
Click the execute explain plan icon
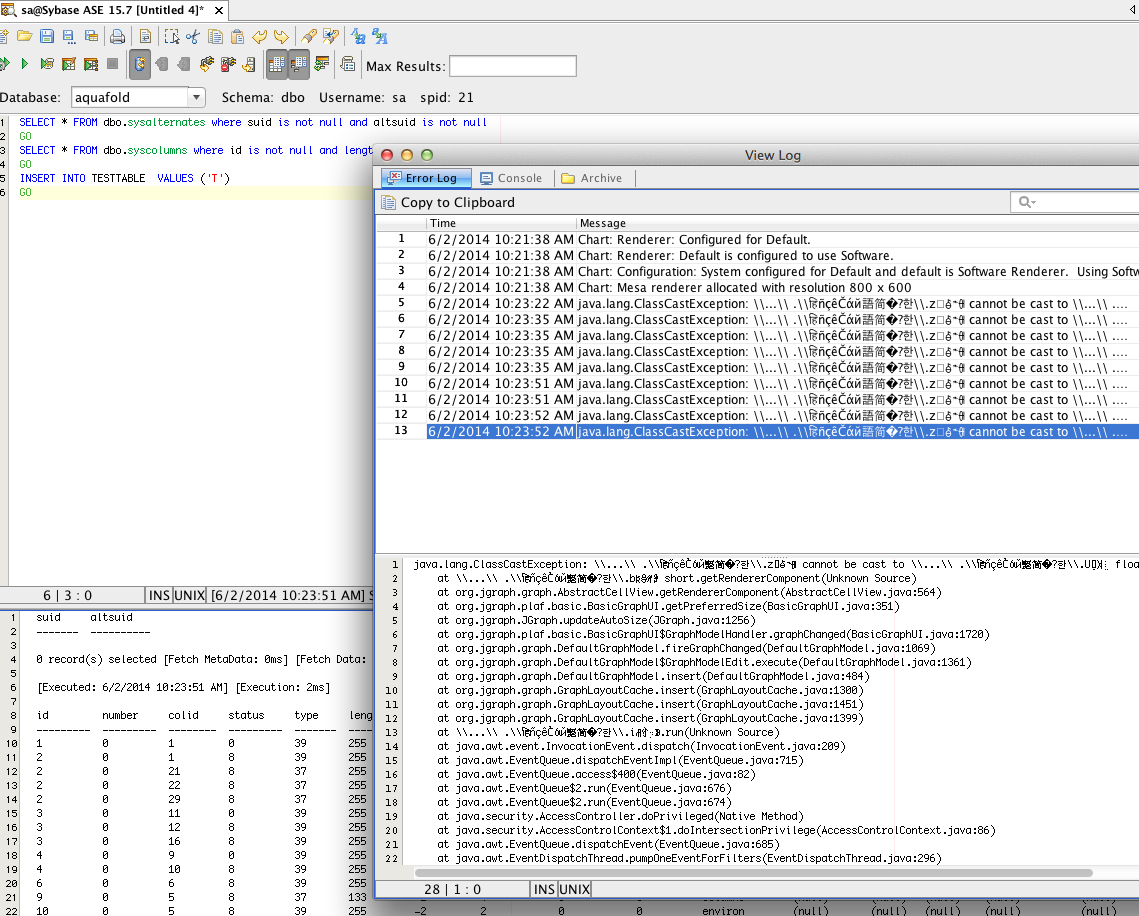[91, 65]
